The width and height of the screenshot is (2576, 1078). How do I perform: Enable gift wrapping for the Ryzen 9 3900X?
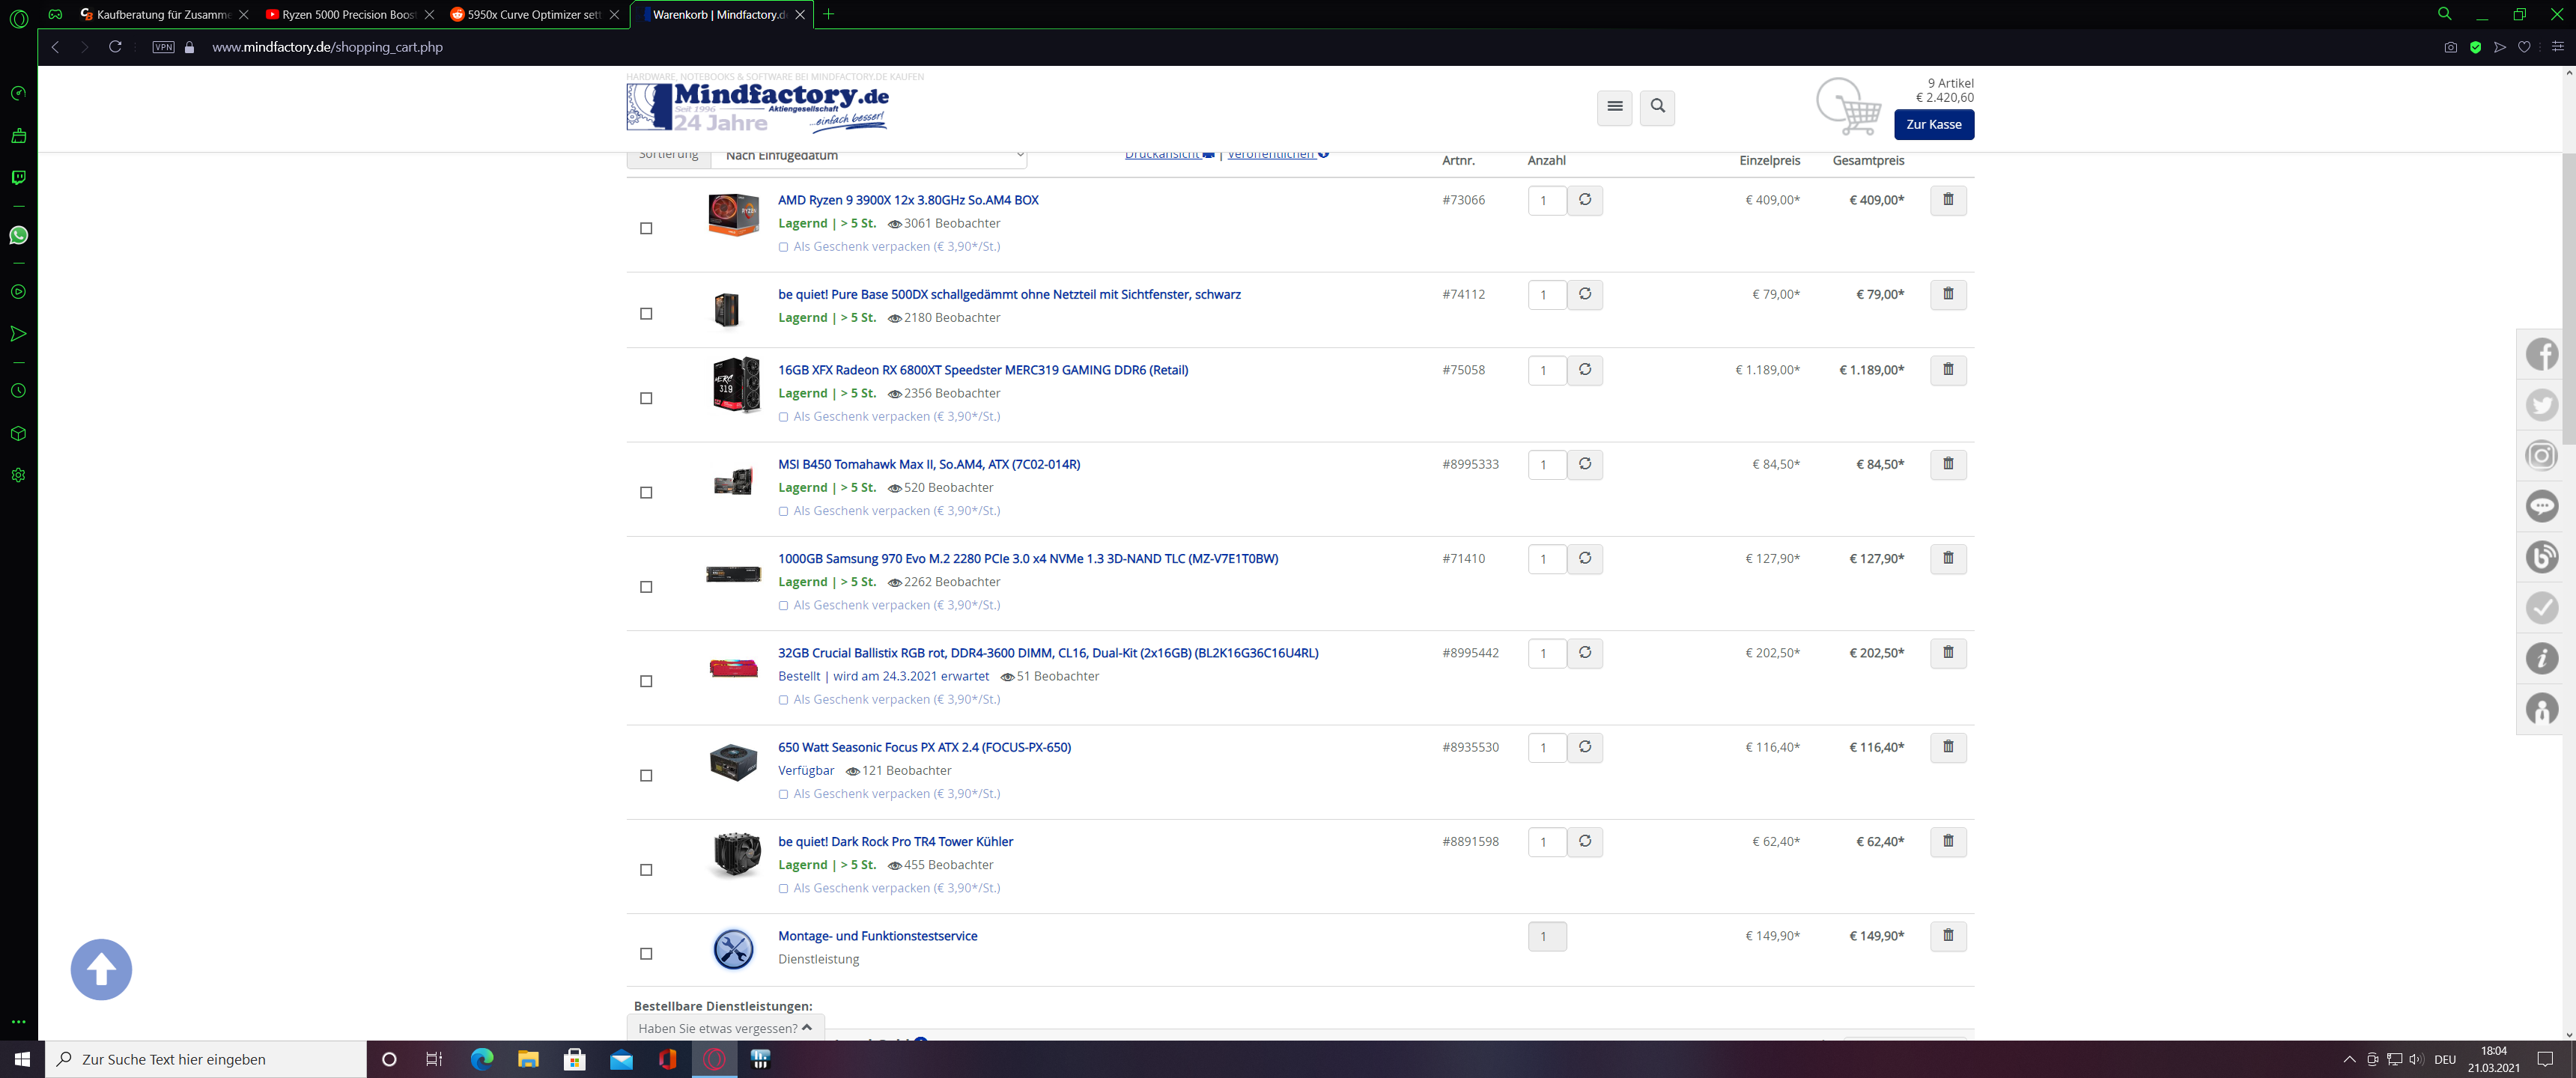783,247
